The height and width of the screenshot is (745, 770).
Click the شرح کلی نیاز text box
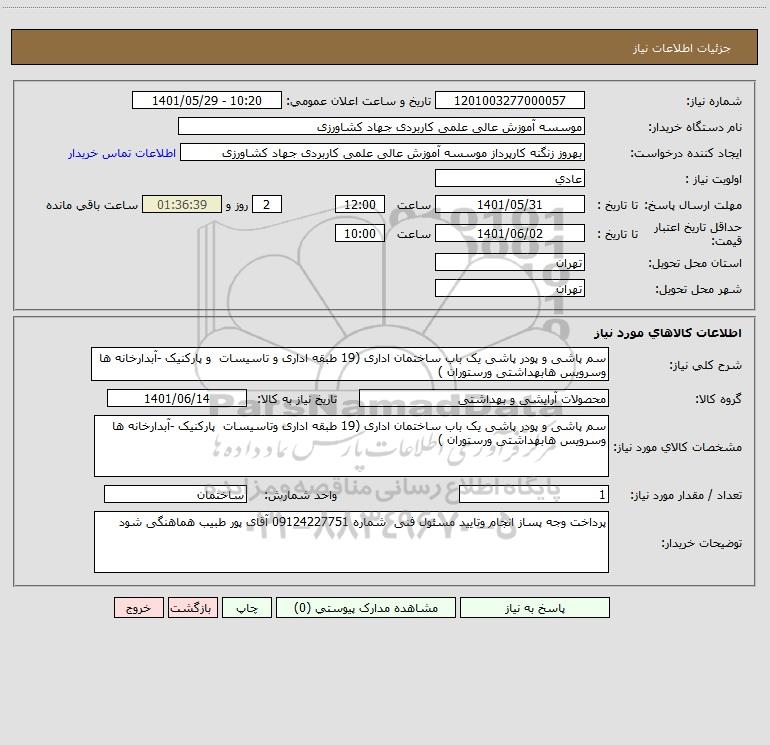[x=350, y=364]
